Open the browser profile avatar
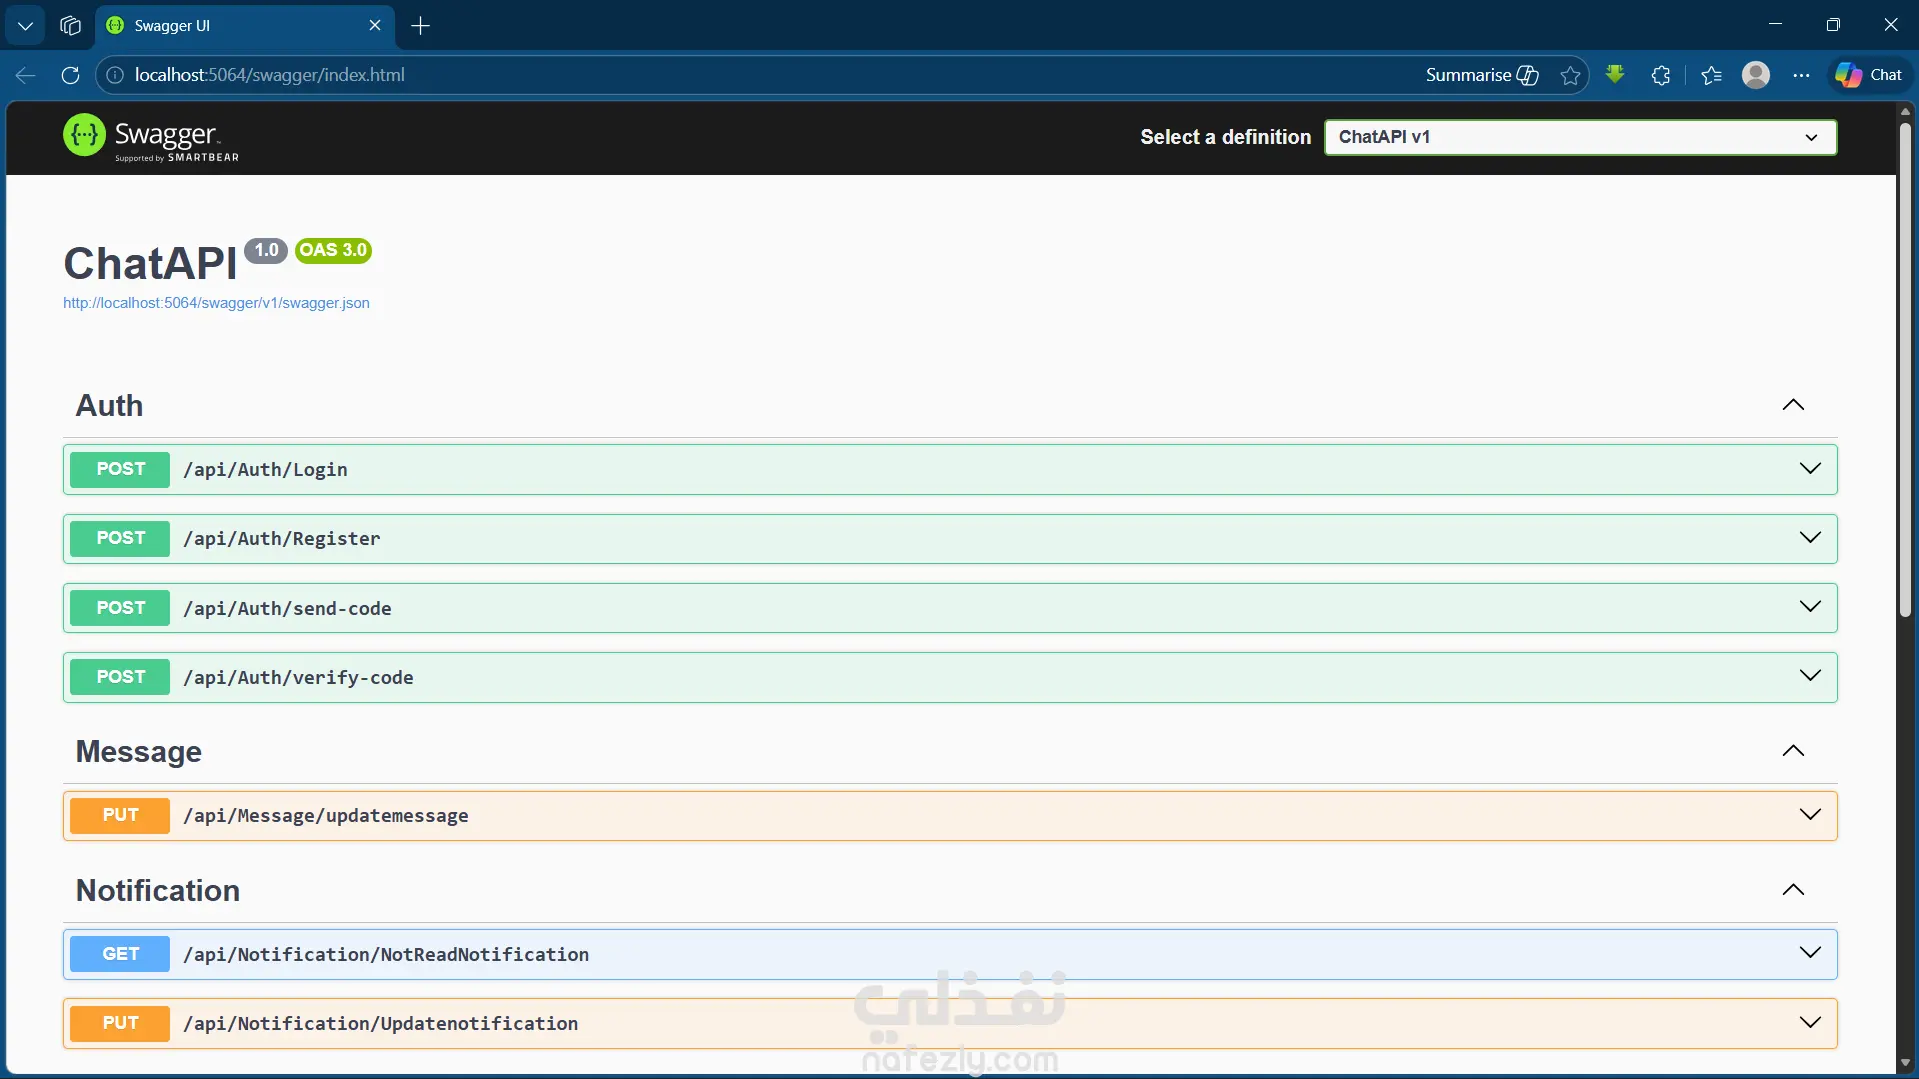This screenshot has width=1919, height=1079. point(1756,75)
